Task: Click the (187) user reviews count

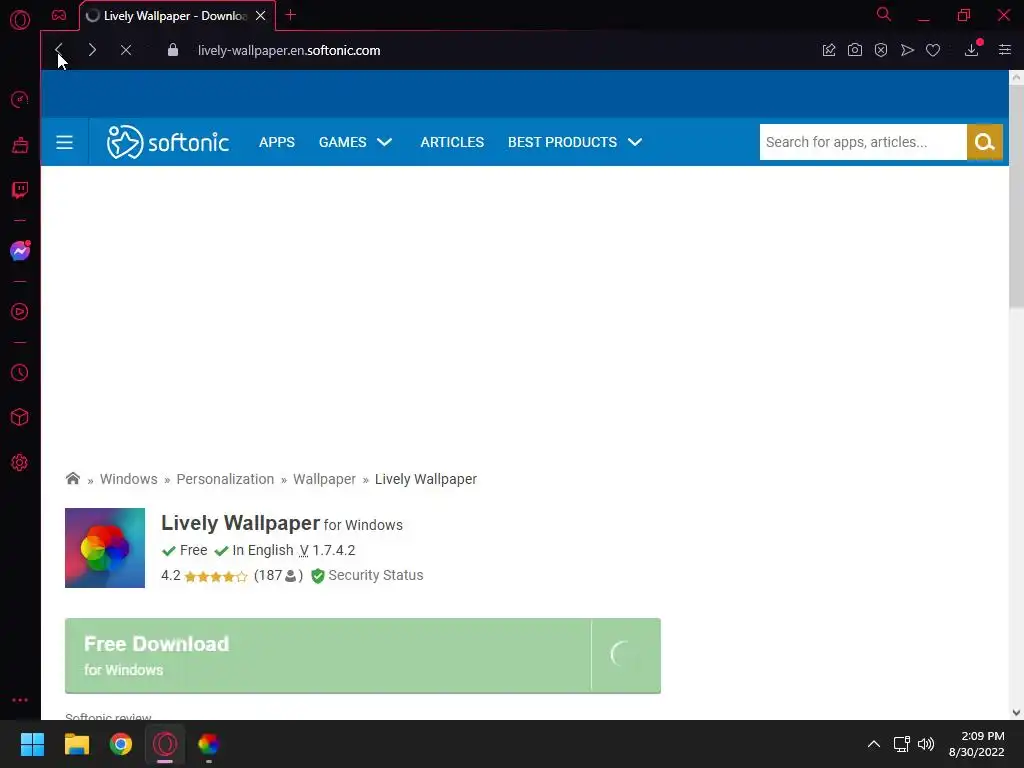Action: [278, 575]
